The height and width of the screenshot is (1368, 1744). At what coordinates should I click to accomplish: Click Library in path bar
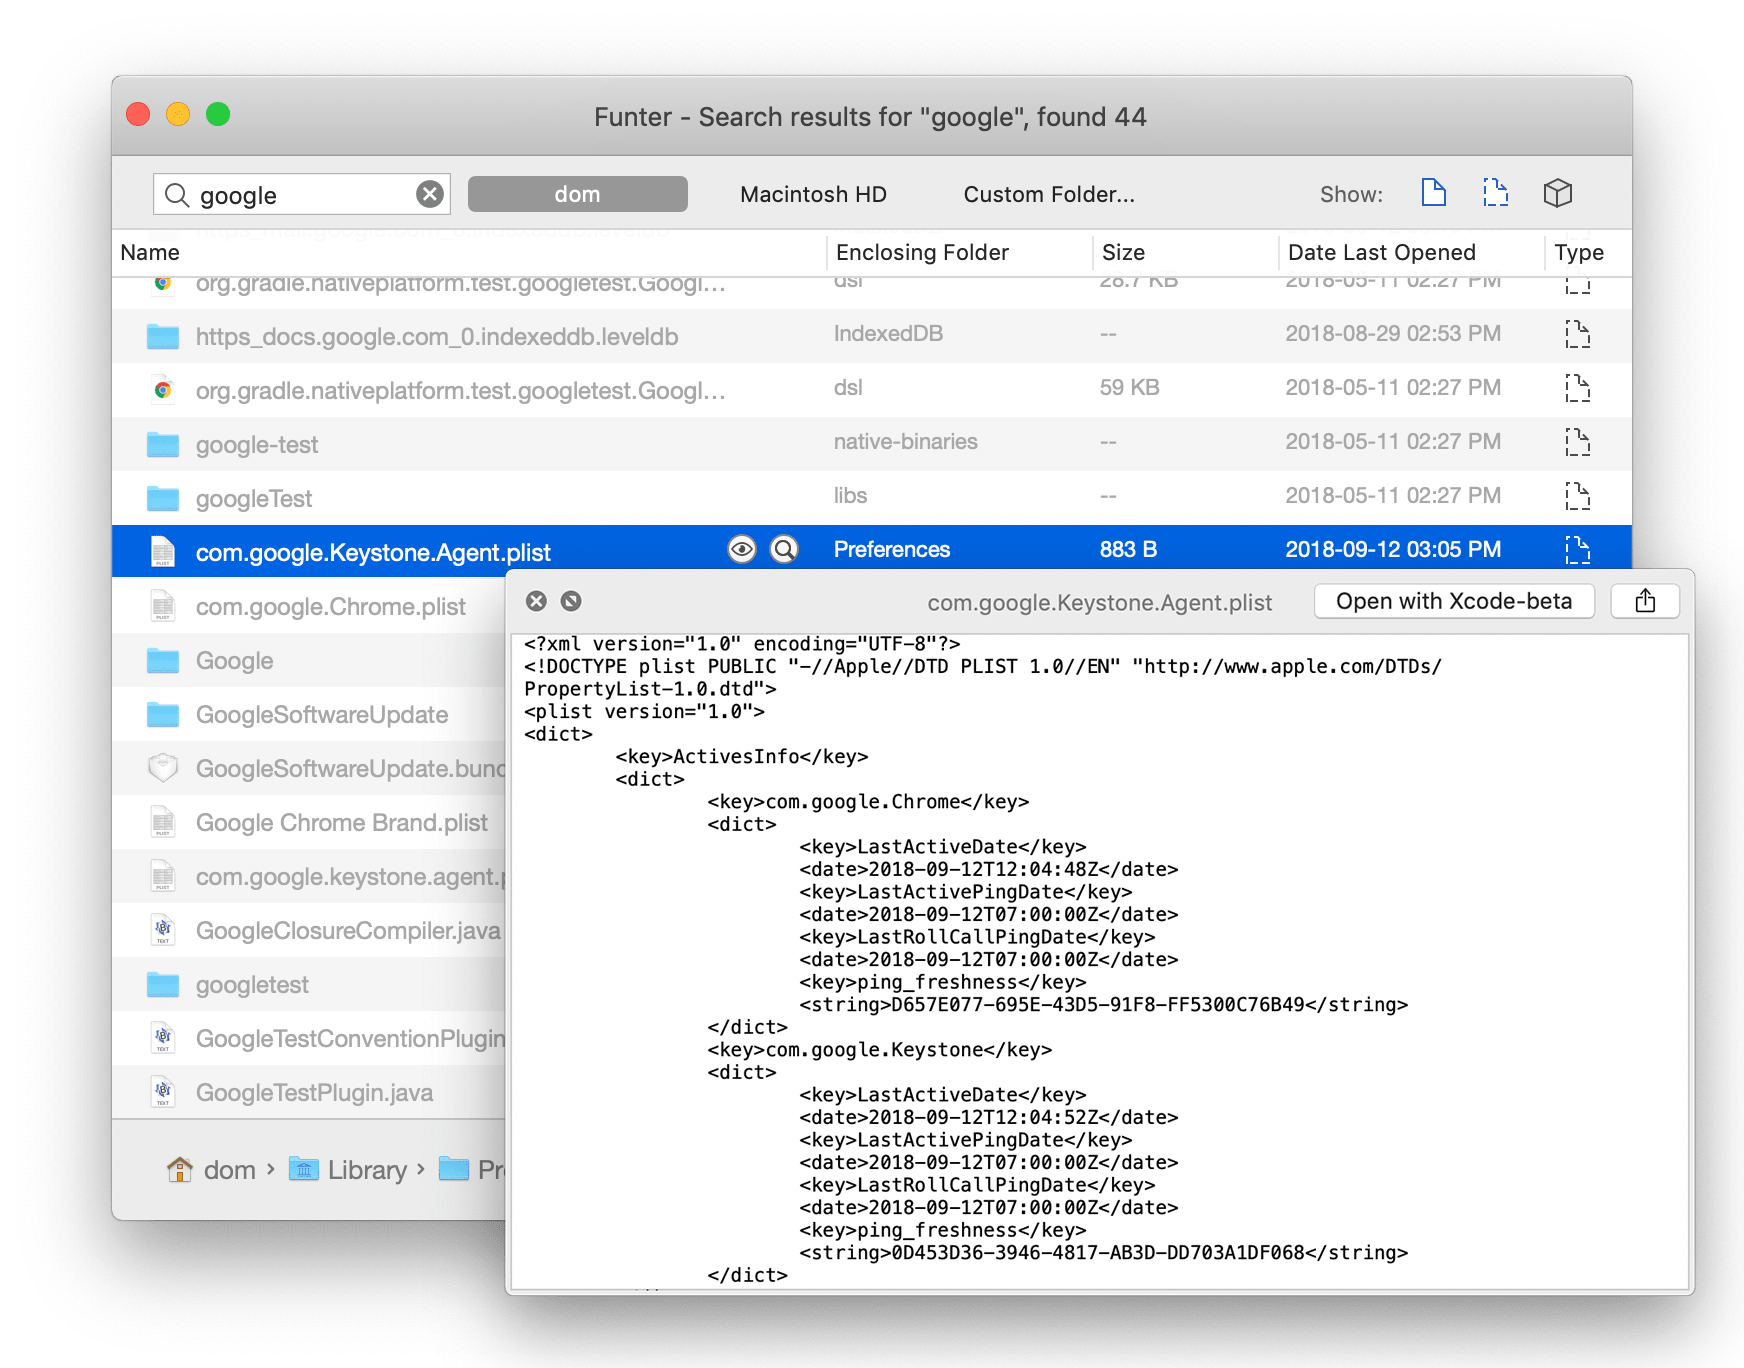coord(348,1169)
